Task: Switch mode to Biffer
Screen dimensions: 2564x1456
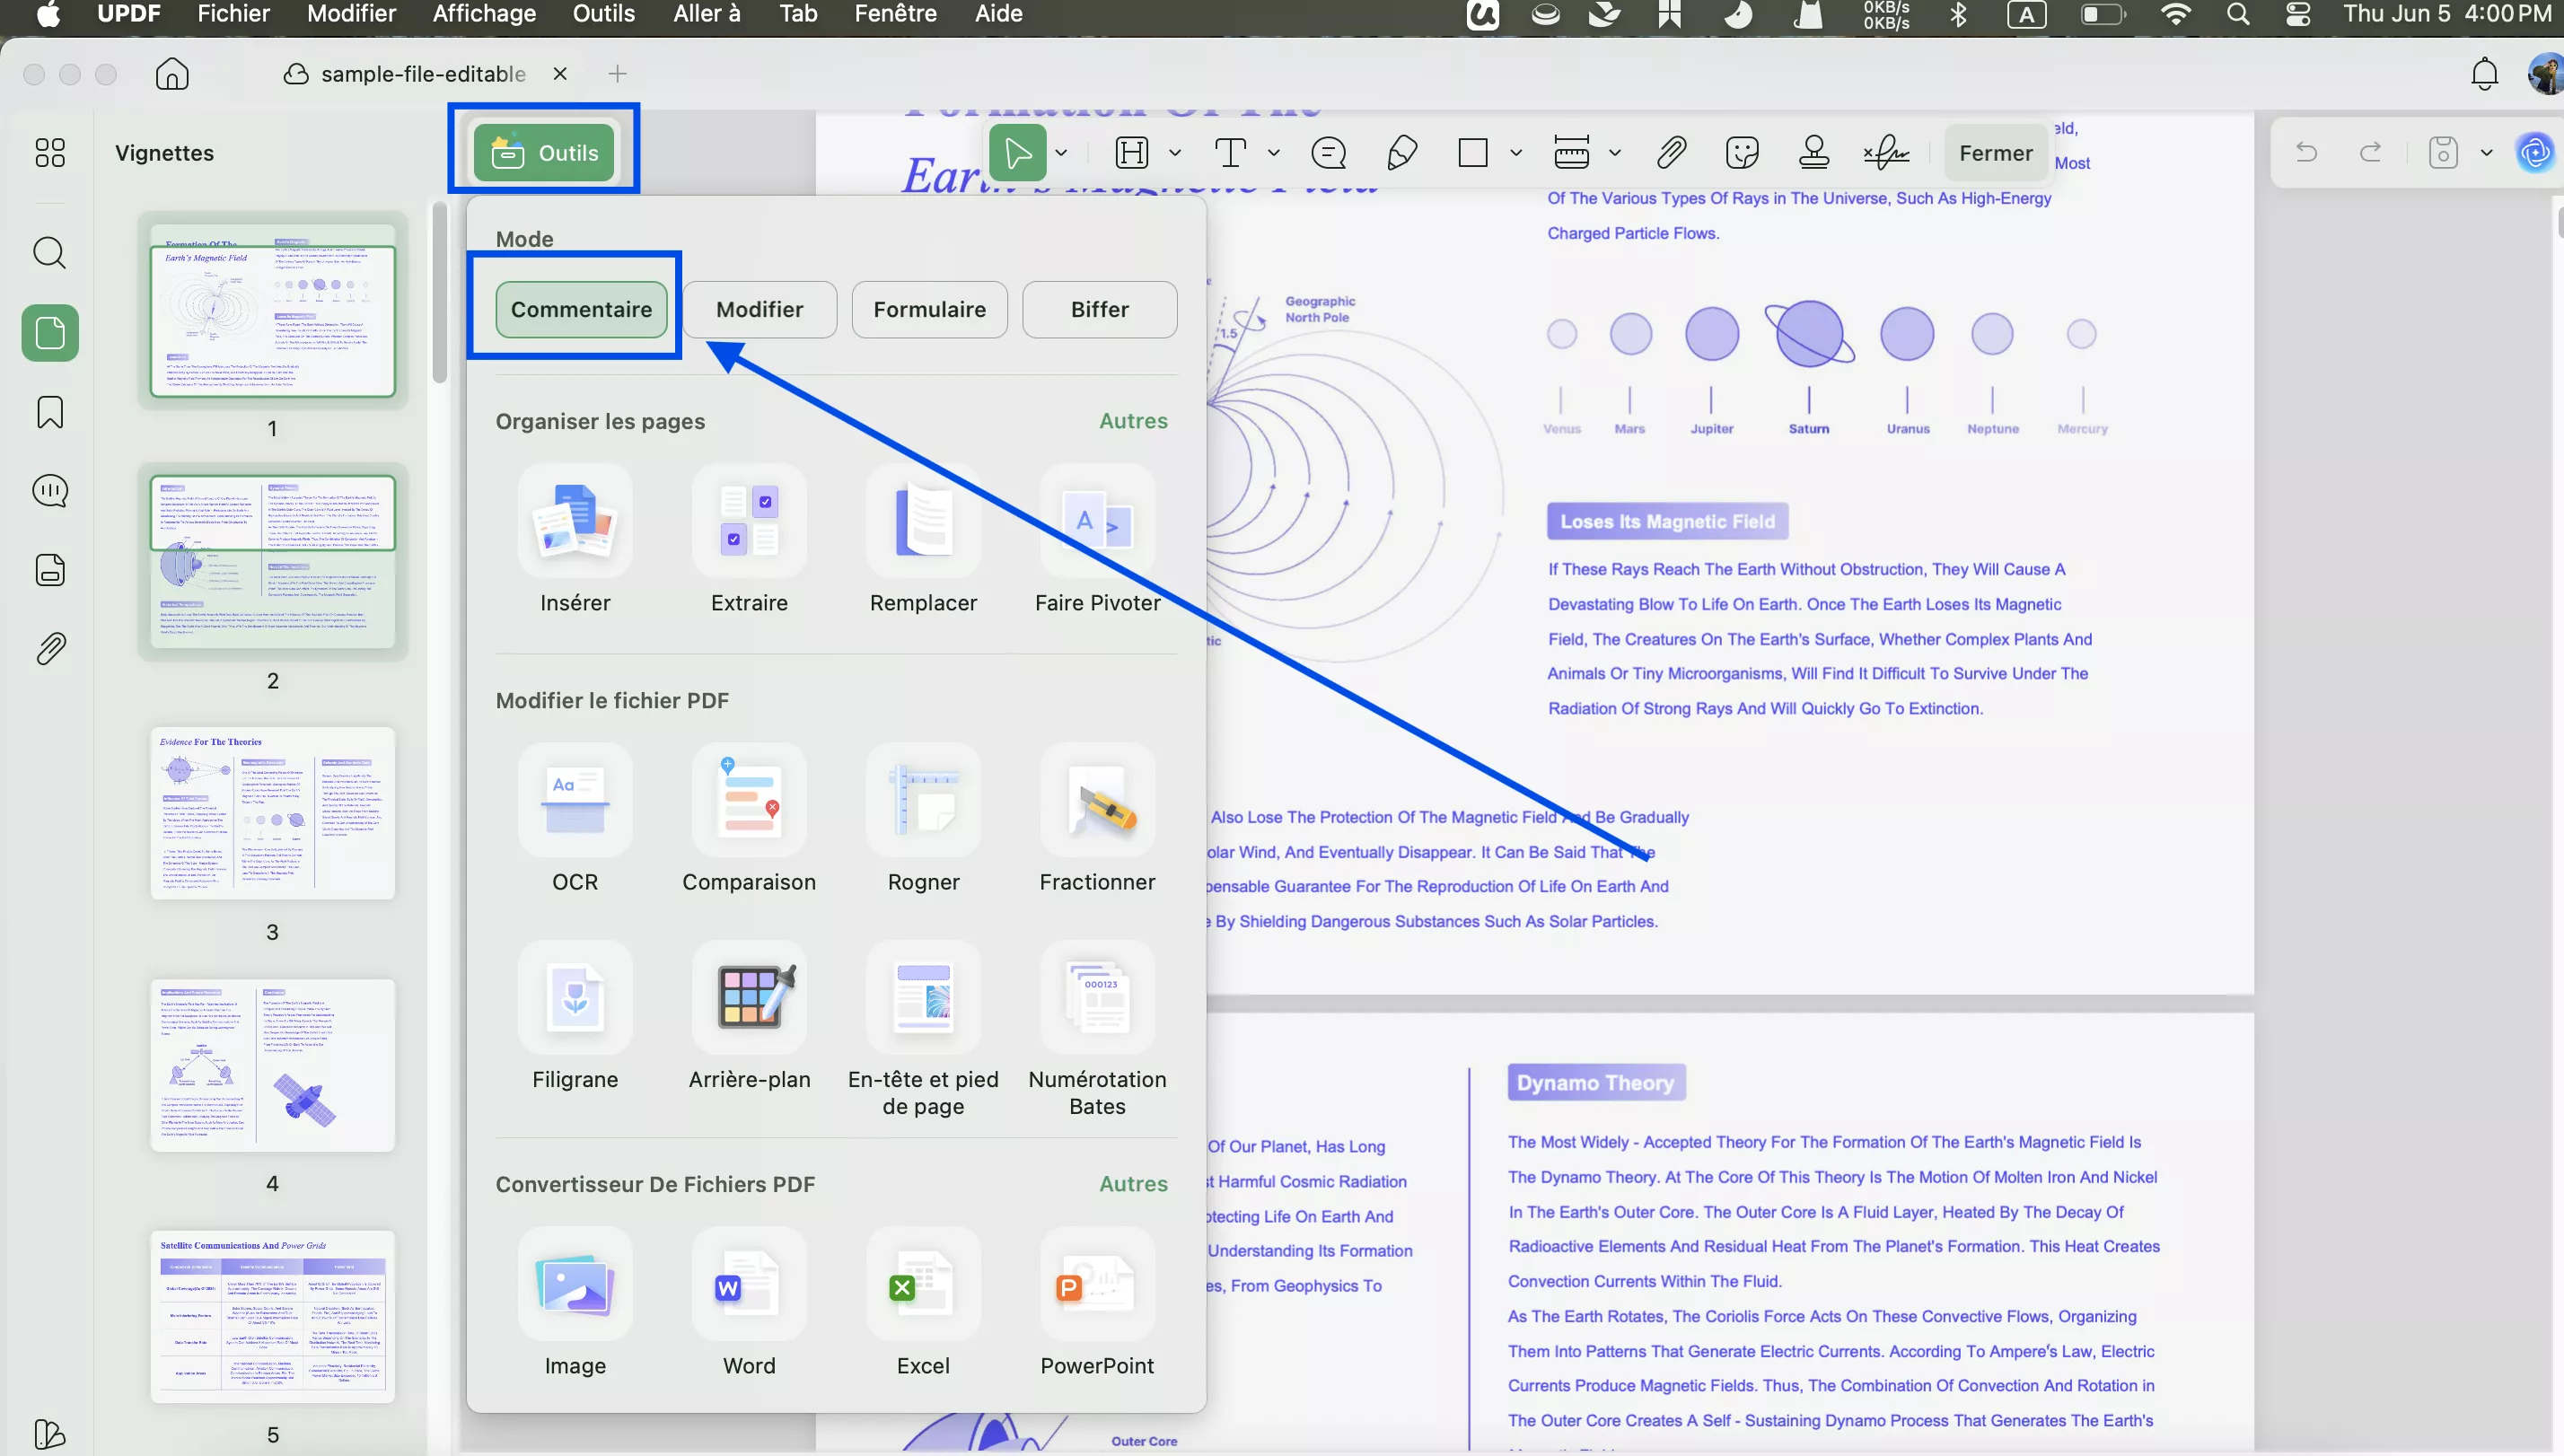Action: pos(1099,310)
